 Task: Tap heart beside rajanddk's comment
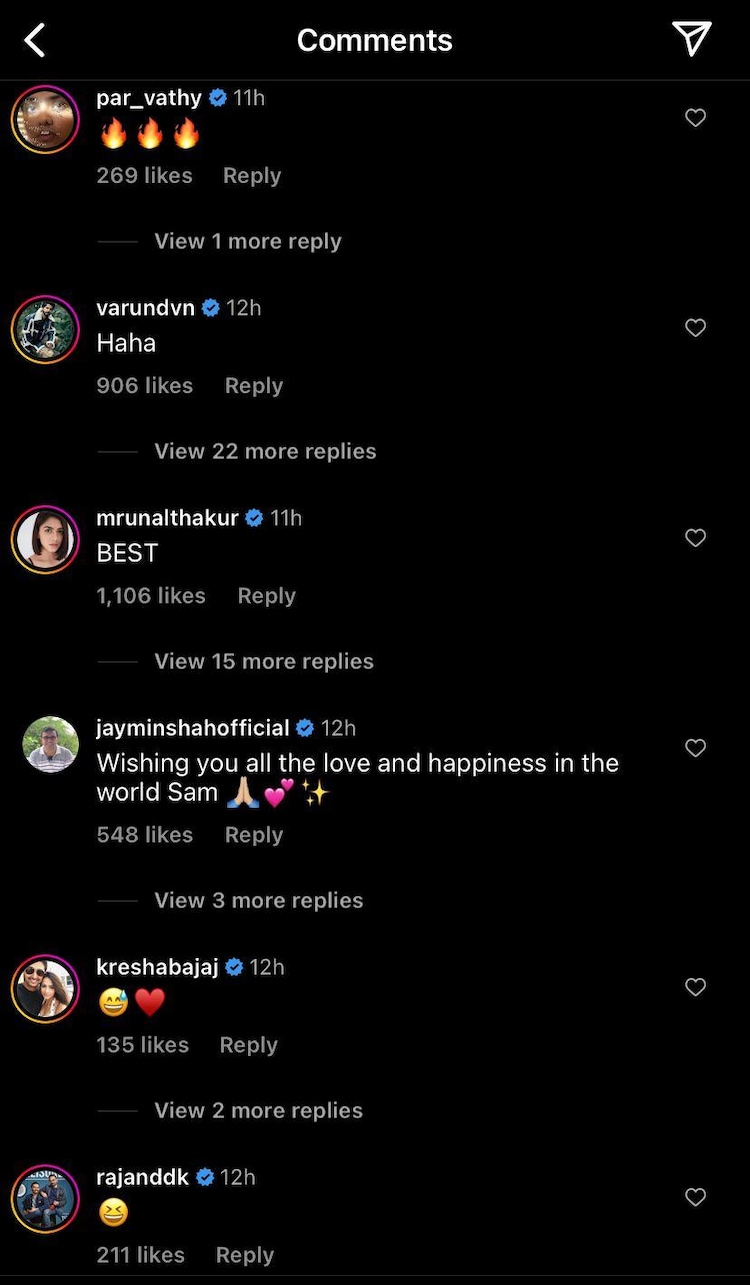[695, 1197]
